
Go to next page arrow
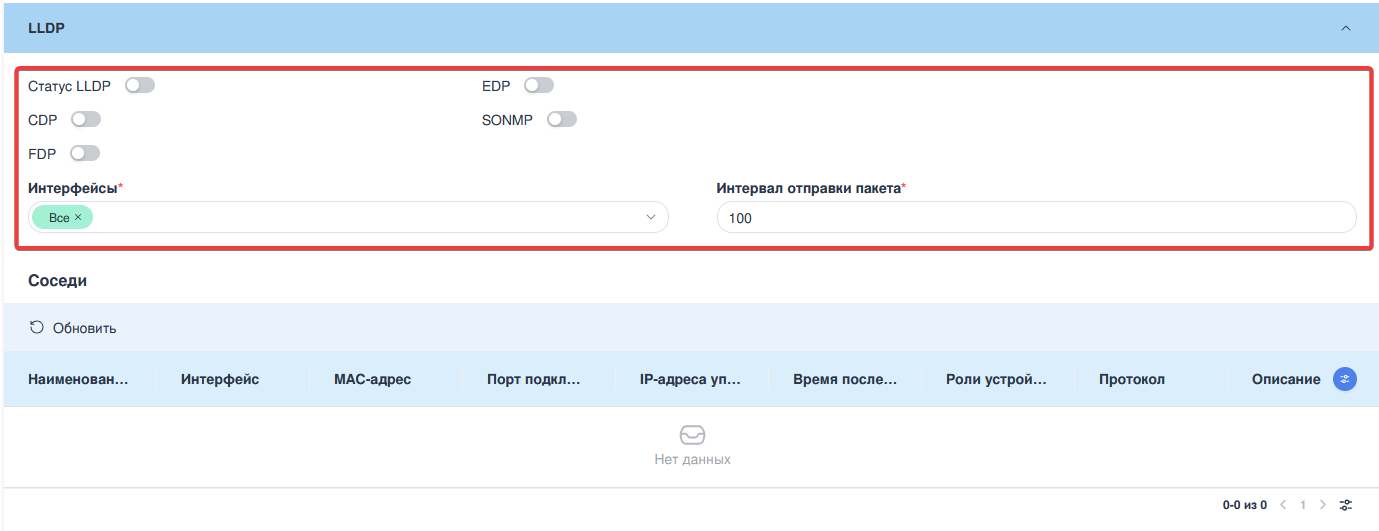tap(1323, 505)
